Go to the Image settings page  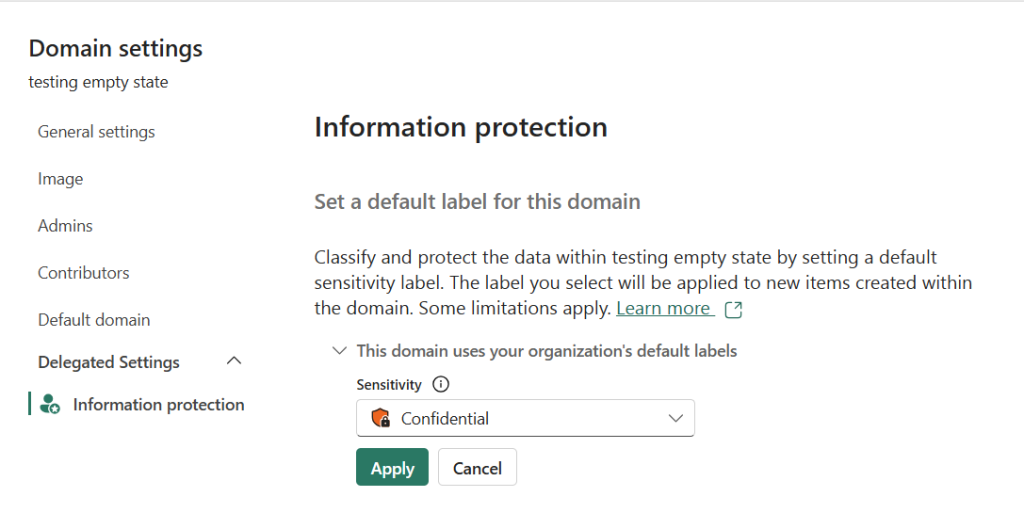(60, 179)
